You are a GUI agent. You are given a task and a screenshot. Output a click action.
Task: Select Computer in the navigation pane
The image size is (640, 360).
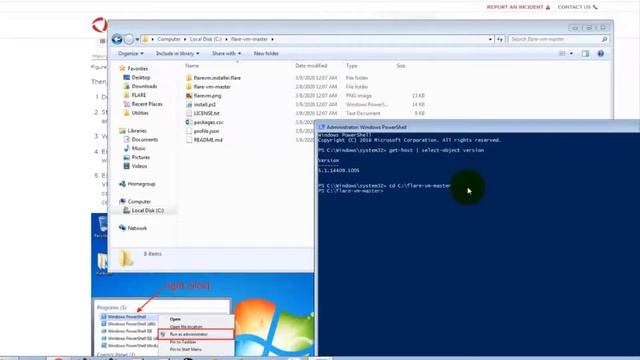coord(139,202)
